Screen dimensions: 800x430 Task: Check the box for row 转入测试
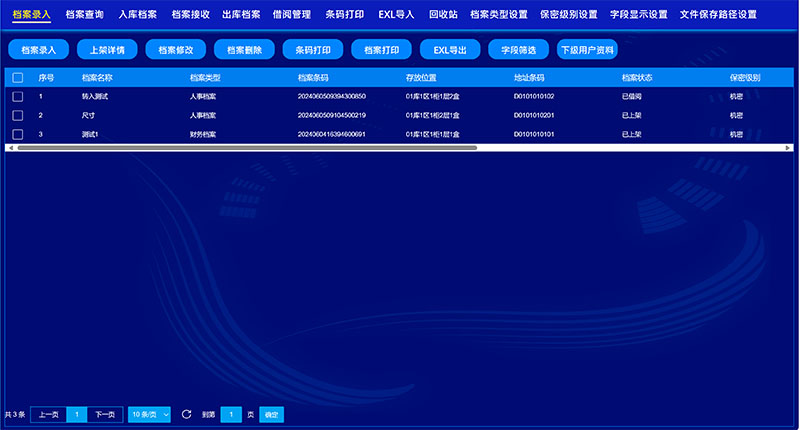[18, 96]
